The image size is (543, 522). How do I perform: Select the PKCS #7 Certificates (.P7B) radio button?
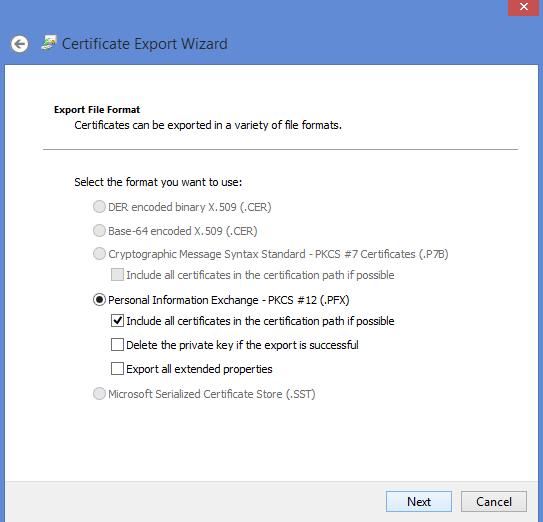coord(99,254)
